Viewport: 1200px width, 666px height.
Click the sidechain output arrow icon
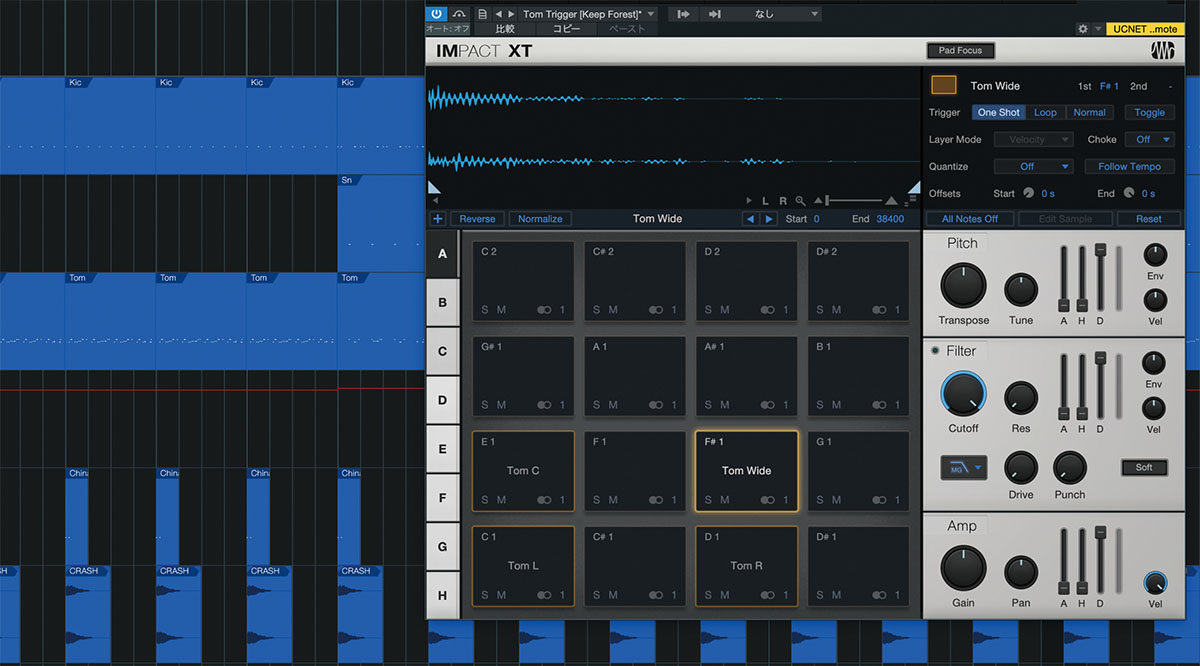[715, 14]
